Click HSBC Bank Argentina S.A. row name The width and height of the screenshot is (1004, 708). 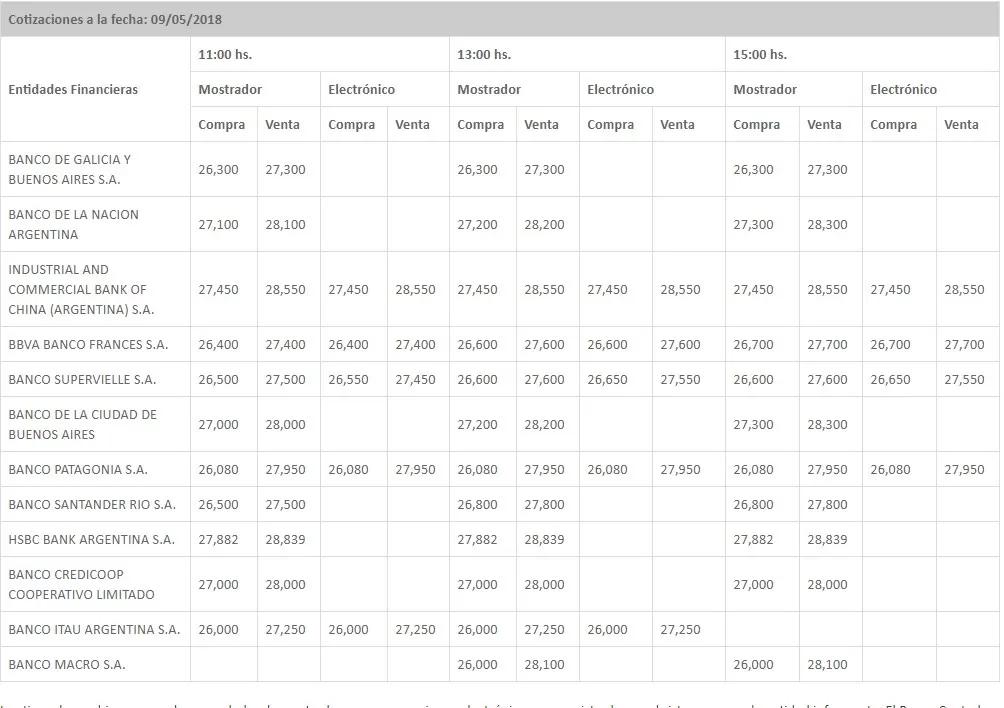click(91, 540)
